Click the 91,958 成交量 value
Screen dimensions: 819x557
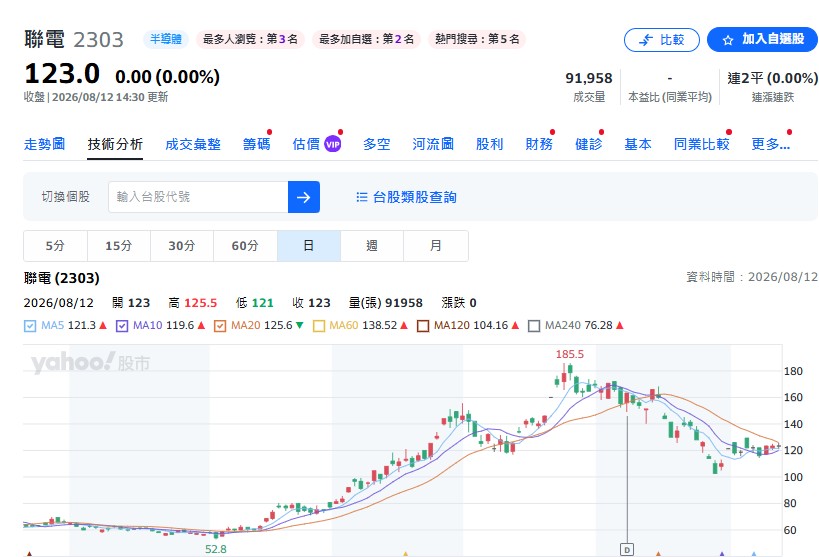589,78
